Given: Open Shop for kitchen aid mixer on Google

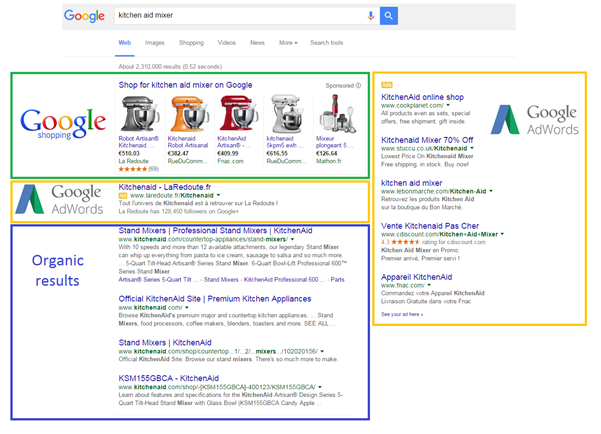Looking at the screenshot, I should pos(185,85).
